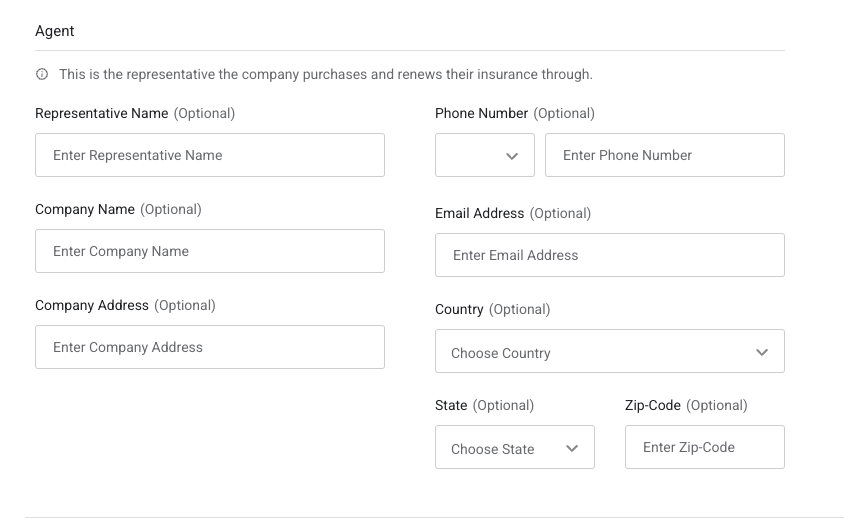Click the Email Address label
This screenshot has height=522, width=844.
[479, 214]
